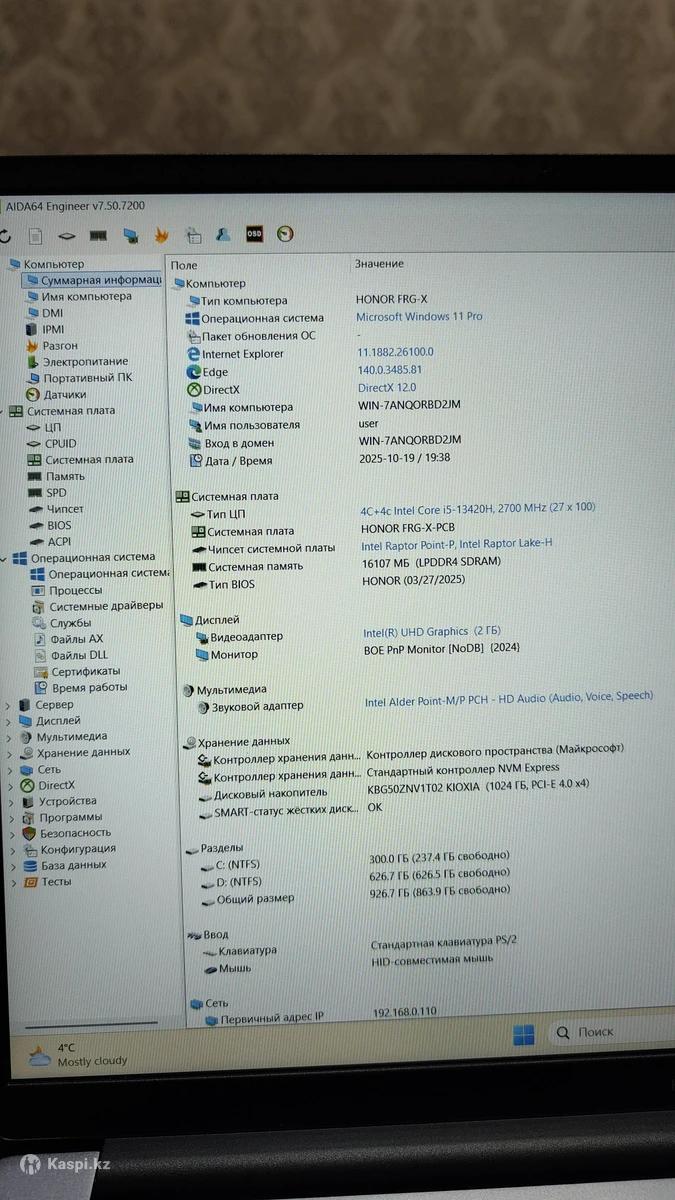This screenshot has width=675, height=1200.
Task: Open Процессы in the left tree
Action: [x=75, y=590]
